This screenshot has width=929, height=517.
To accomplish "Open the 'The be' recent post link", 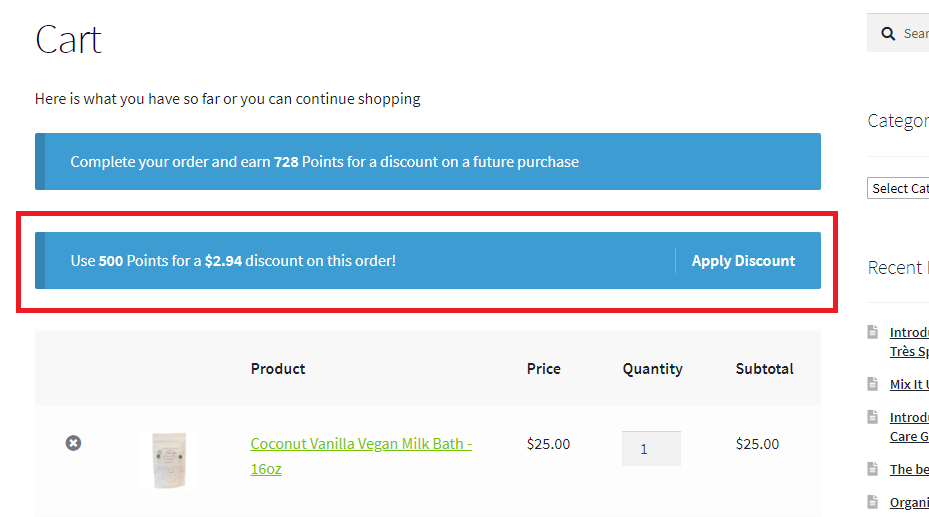I will [909, 470].
